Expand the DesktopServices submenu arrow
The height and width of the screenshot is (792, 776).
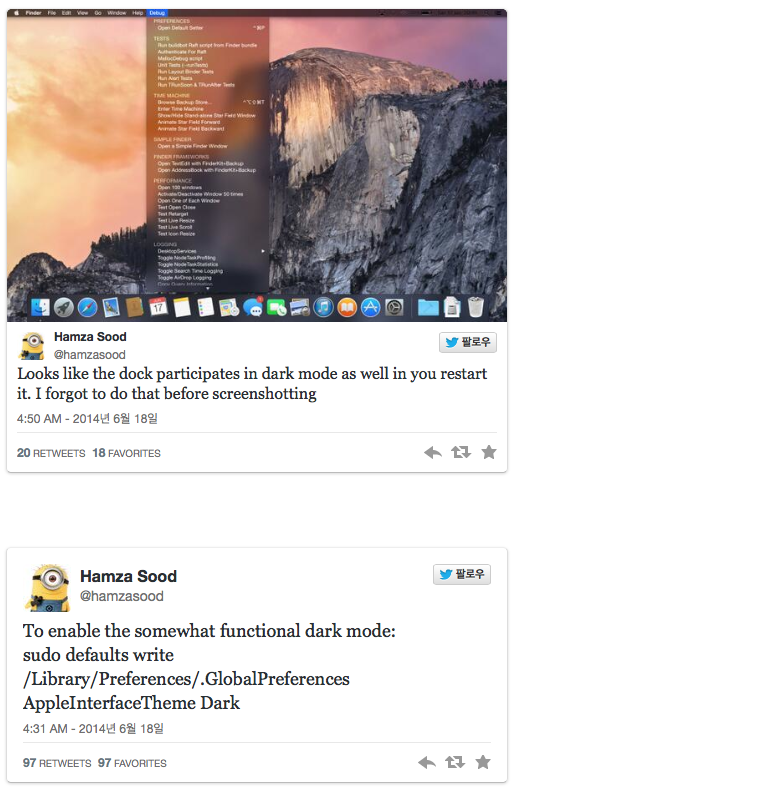point(263,251)
